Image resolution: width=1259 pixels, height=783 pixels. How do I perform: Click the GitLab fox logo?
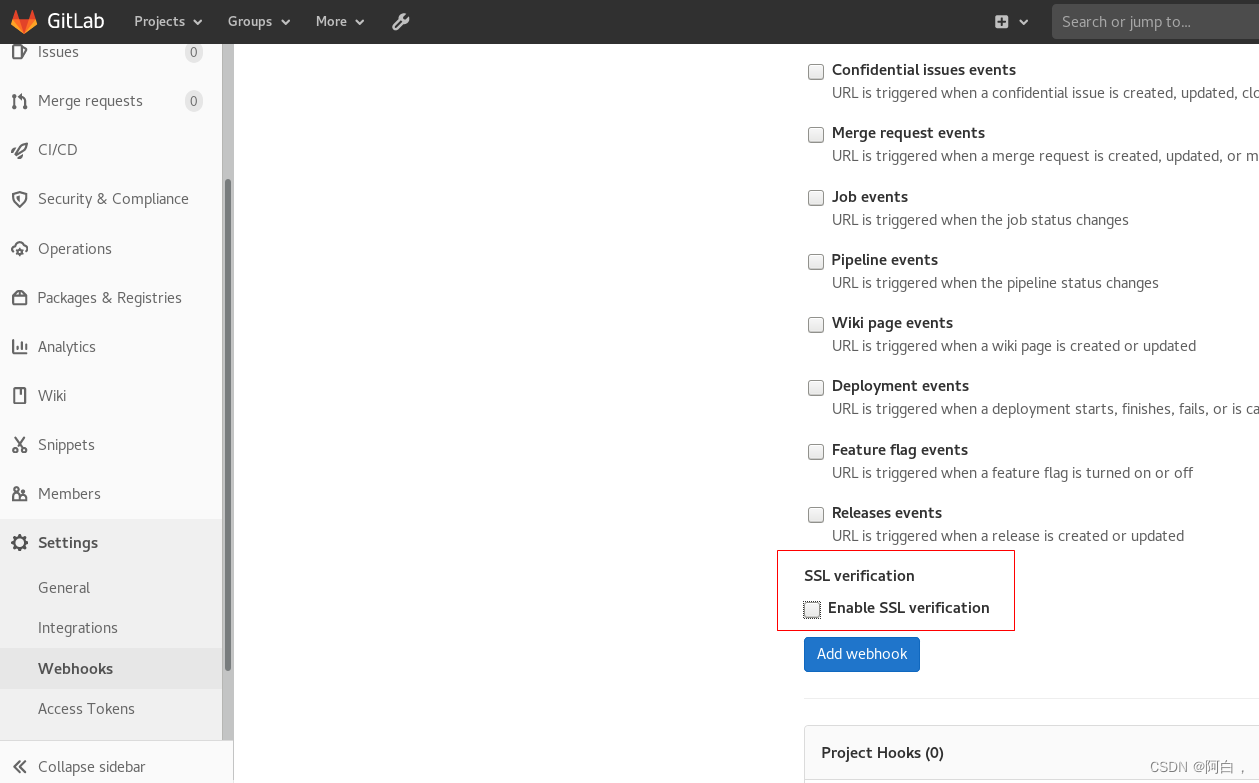(24, 21)
